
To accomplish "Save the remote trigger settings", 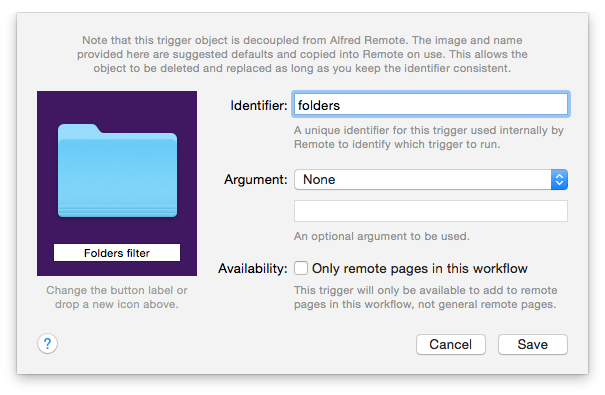I will 533,344.
